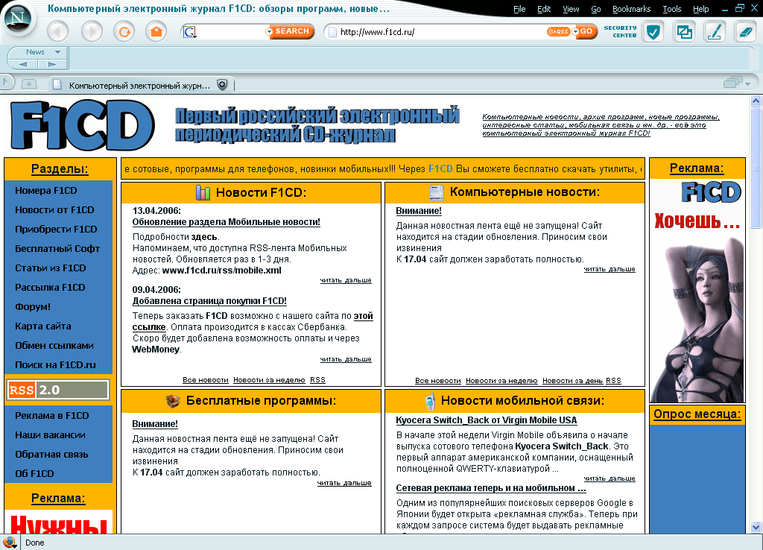This screenshot has height=550, width=763.
Task: Open Обновление раздела Мобильные новости! headline
Action: (x=226, y=222)
